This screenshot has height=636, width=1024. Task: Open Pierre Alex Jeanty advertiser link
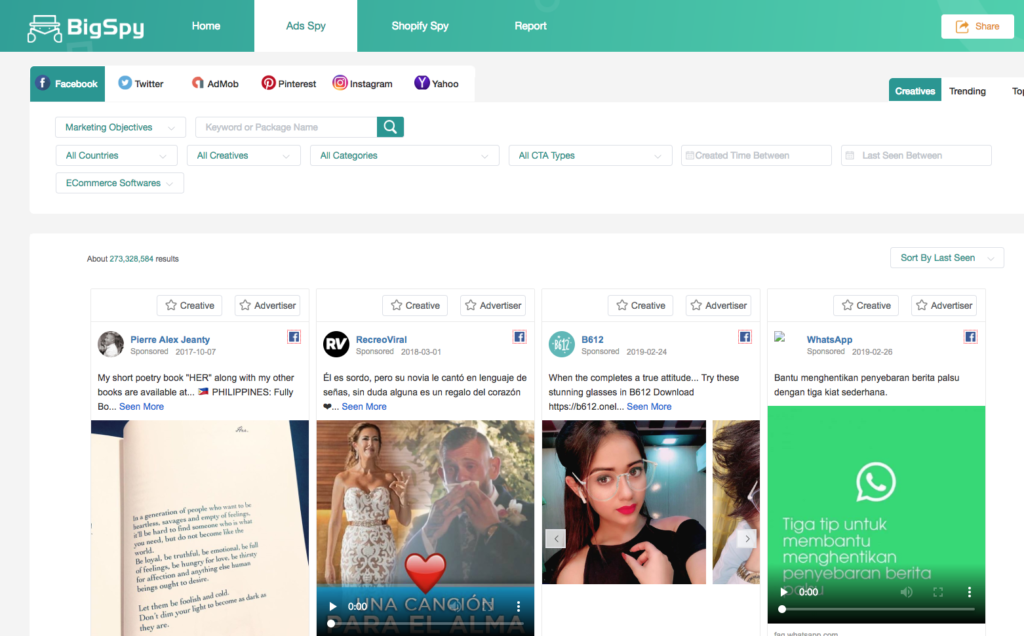(x=170, y=340)
